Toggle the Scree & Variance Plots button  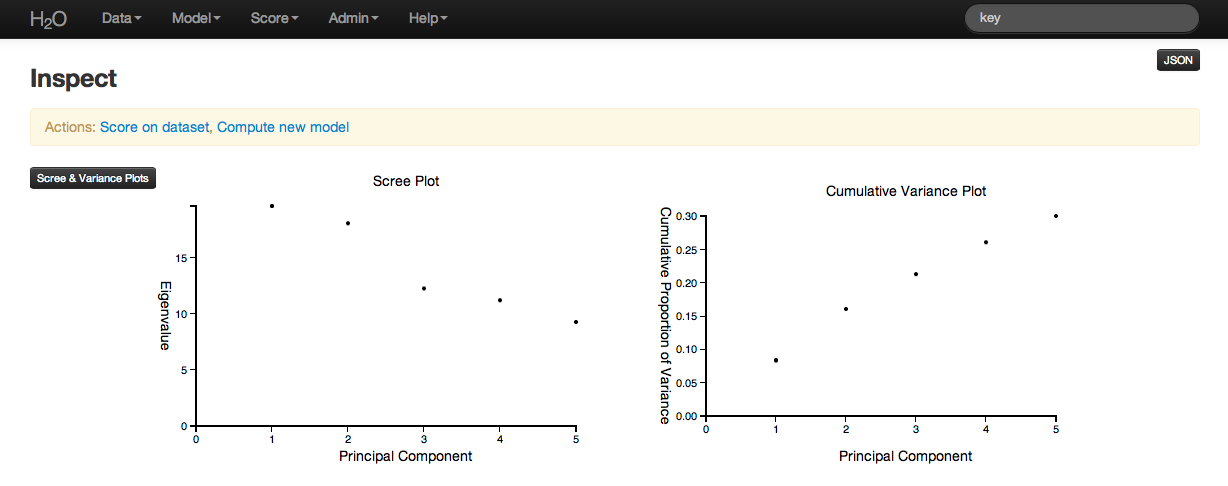(93, 178)
